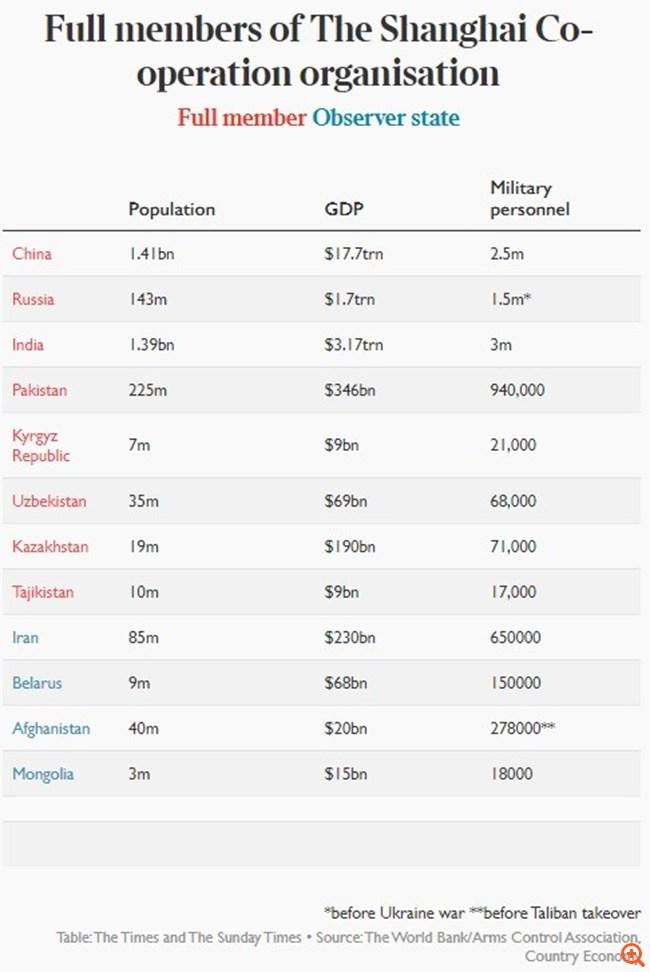Select Belarus in the table
This screenshot has width=650, height=972.
pyautogui.click(x=37, y=683)
